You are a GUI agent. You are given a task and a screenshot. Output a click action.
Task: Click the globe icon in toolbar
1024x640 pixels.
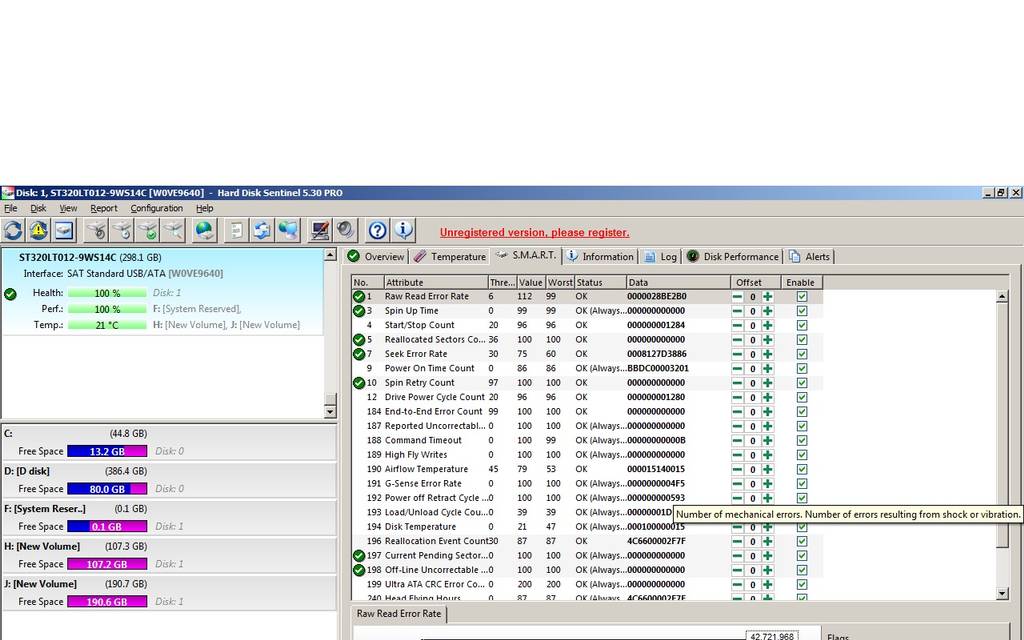(204, 231)
